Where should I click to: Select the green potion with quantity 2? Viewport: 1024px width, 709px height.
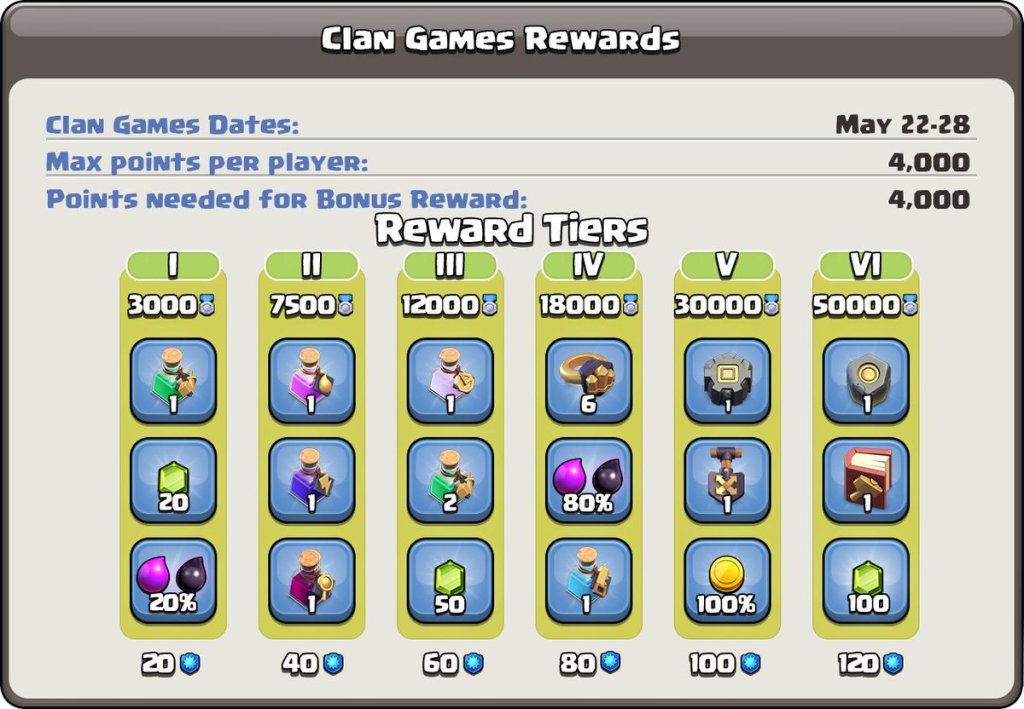pos(450,481)
